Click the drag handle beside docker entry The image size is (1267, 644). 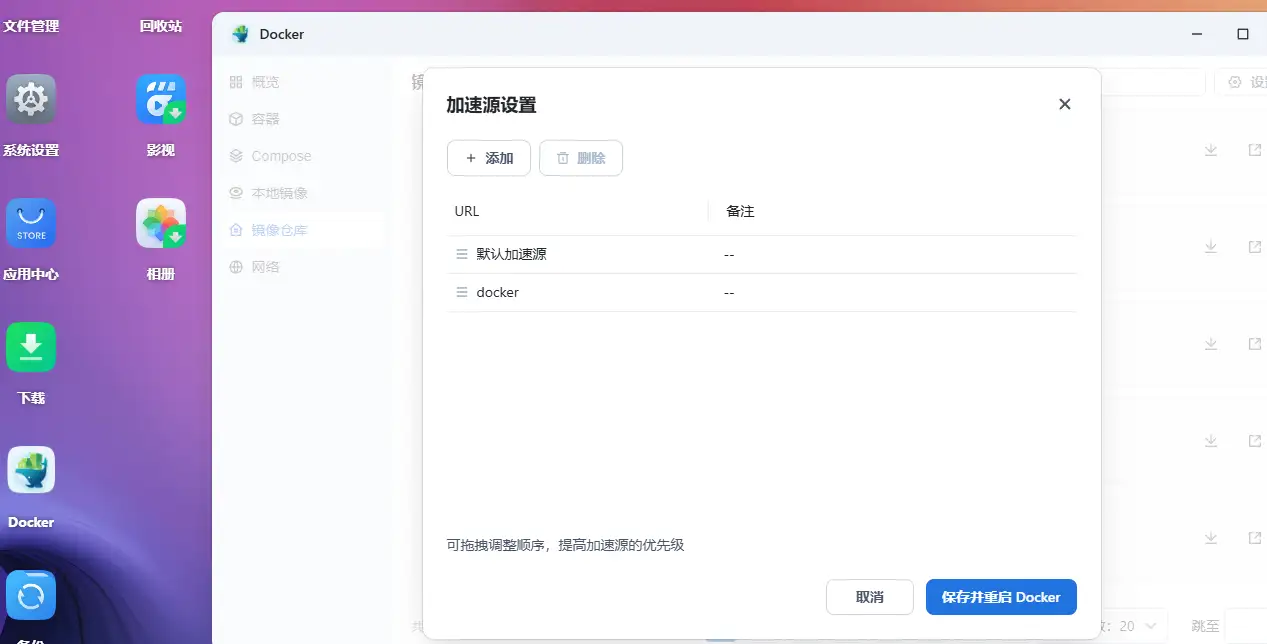[x=460, y=292]
